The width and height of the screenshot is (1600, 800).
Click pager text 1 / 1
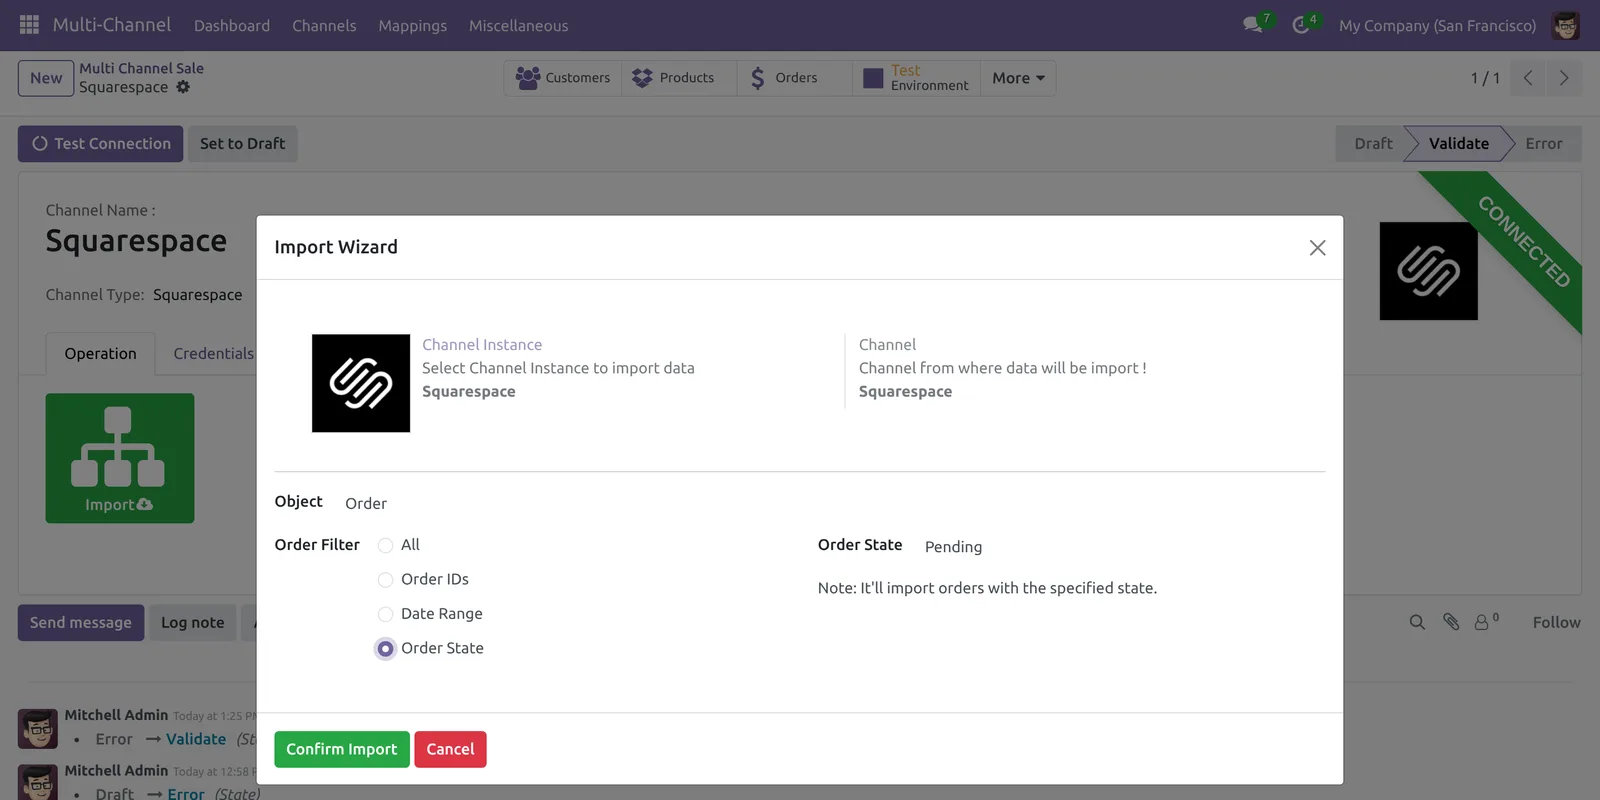1485,78
